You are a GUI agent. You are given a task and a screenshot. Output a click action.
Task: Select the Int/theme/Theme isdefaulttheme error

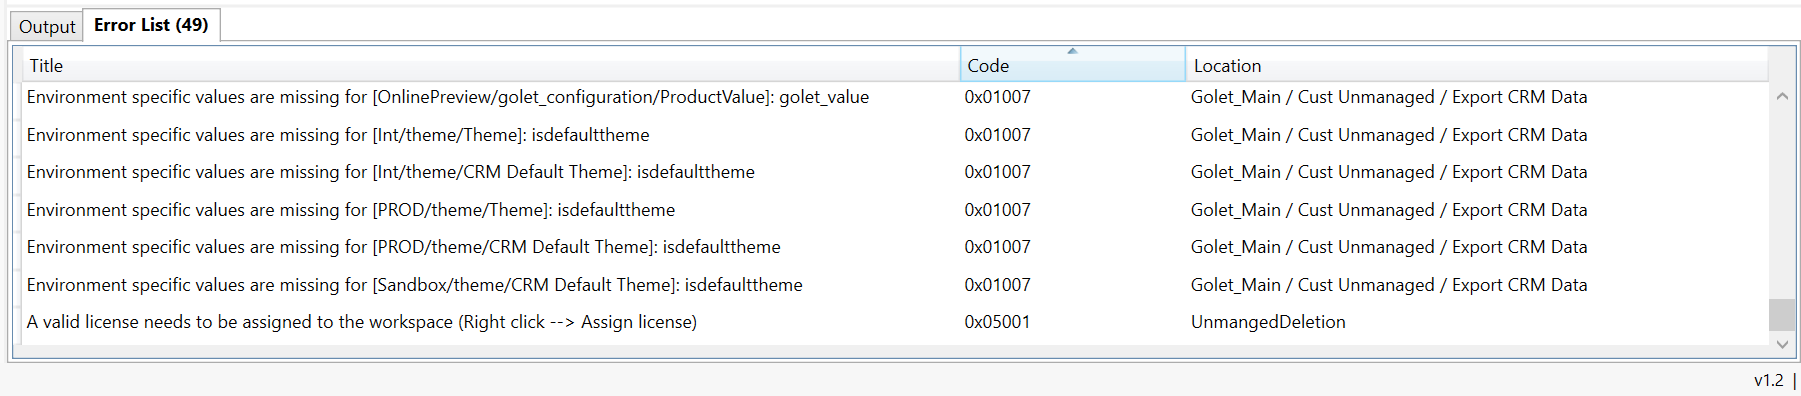pos(895,135)
